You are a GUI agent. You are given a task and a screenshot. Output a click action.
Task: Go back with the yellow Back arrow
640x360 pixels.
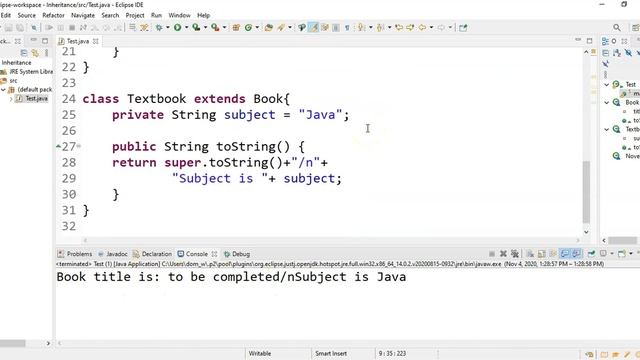coord(422,27)
